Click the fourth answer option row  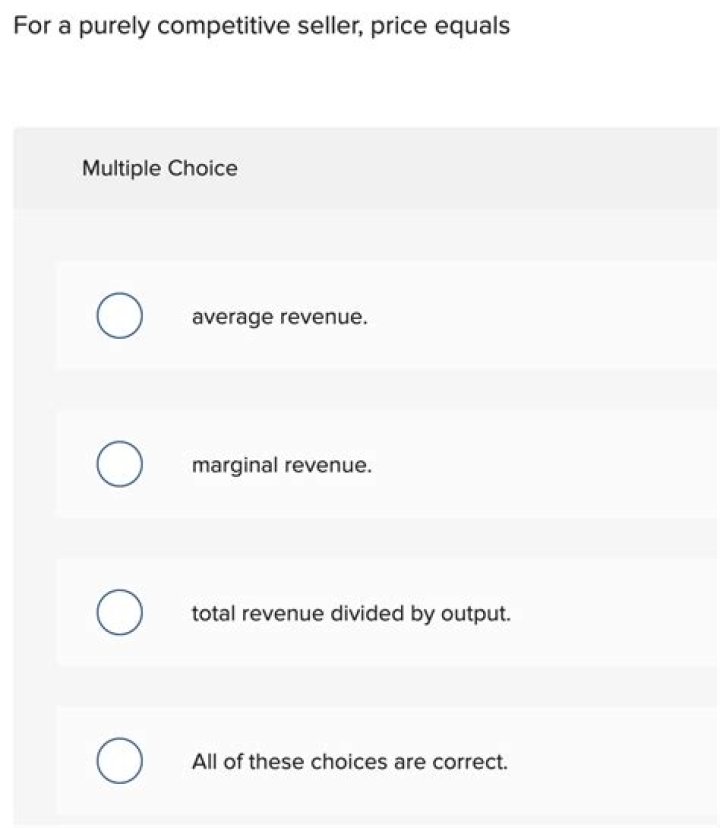380,760
